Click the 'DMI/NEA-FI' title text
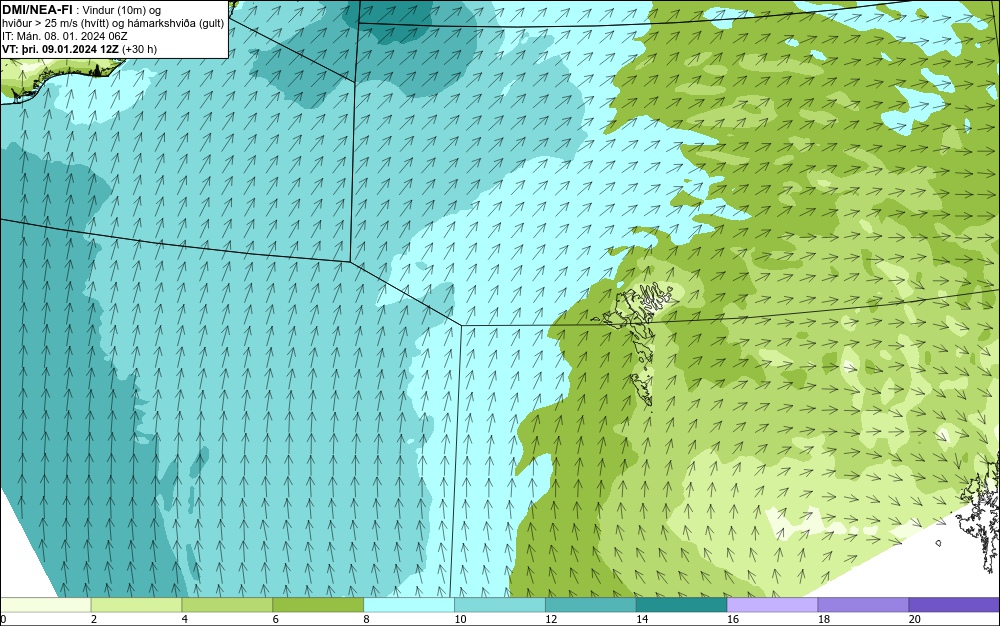 point(37,10)
